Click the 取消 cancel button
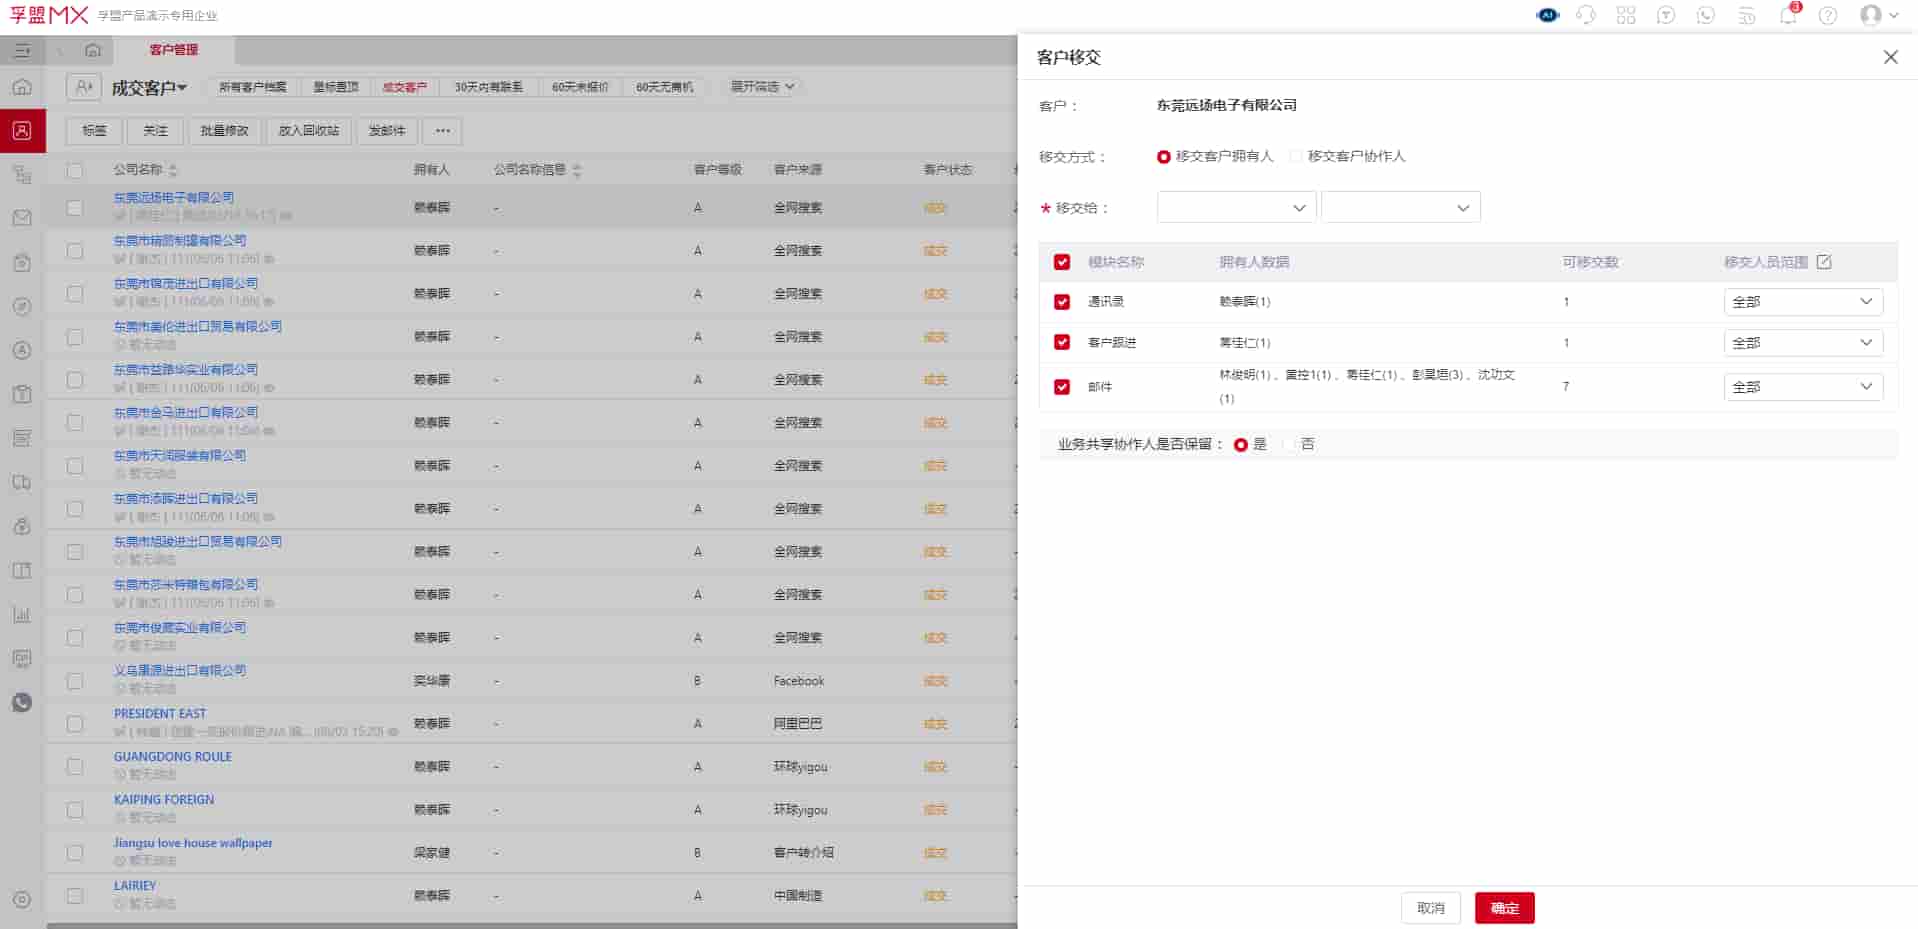Image resolution: width=1918 pixels, height=929 pixels. coord(1430,908)
